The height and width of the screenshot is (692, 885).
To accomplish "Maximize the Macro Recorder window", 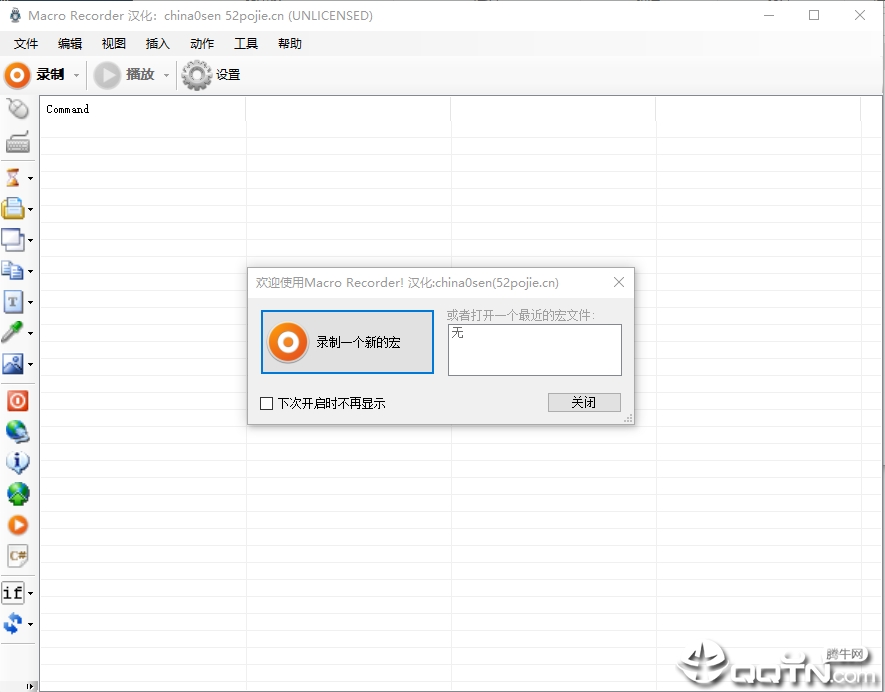I will [x=814, y=15].
